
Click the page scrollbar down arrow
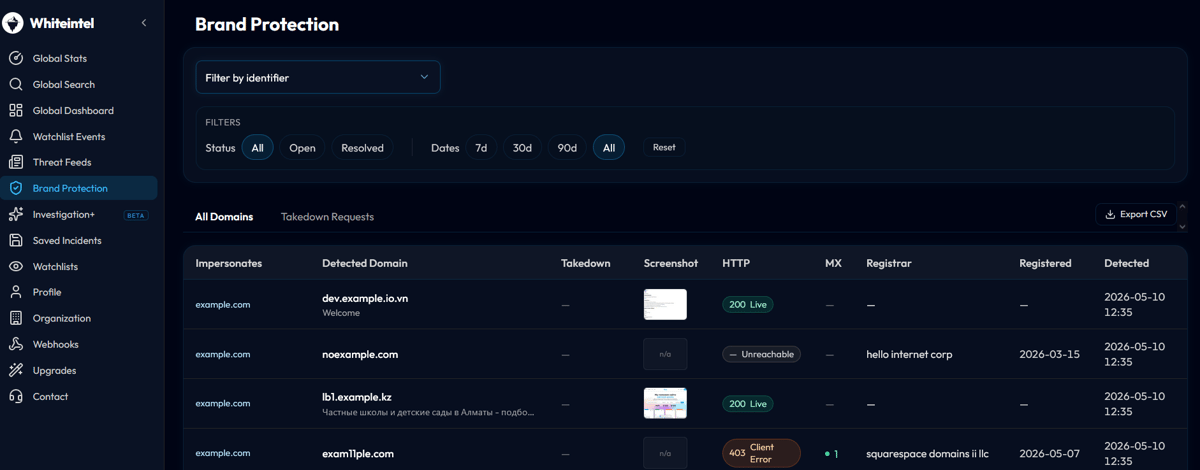click(x=1183, y=227)
